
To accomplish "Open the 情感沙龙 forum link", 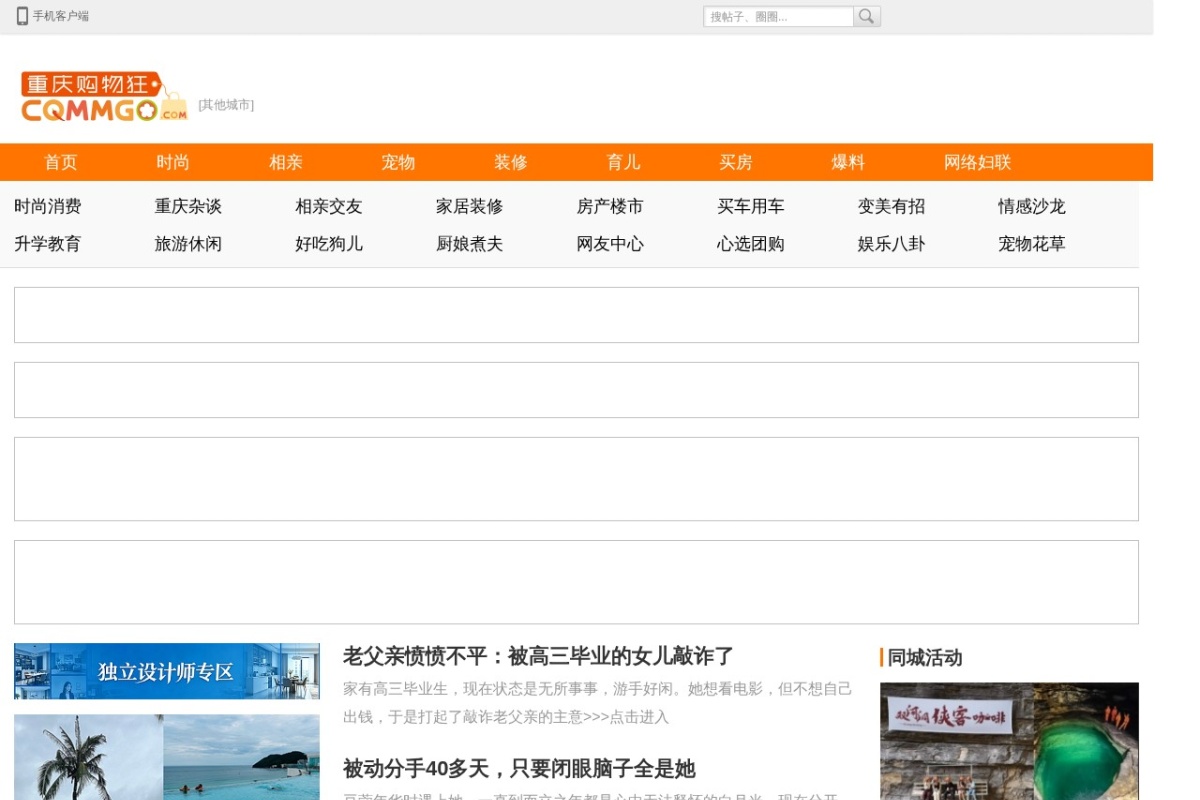I will 1032,206.
